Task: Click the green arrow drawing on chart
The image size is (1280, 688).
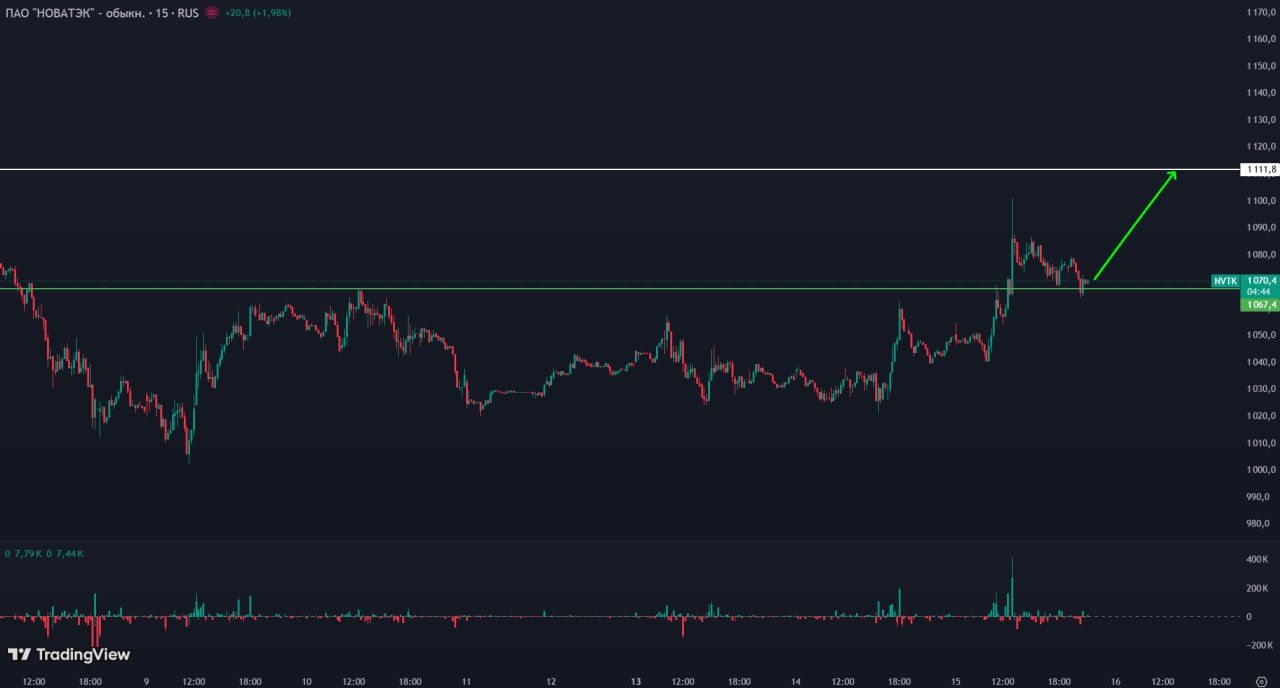Action: [x=1135, y=225]
